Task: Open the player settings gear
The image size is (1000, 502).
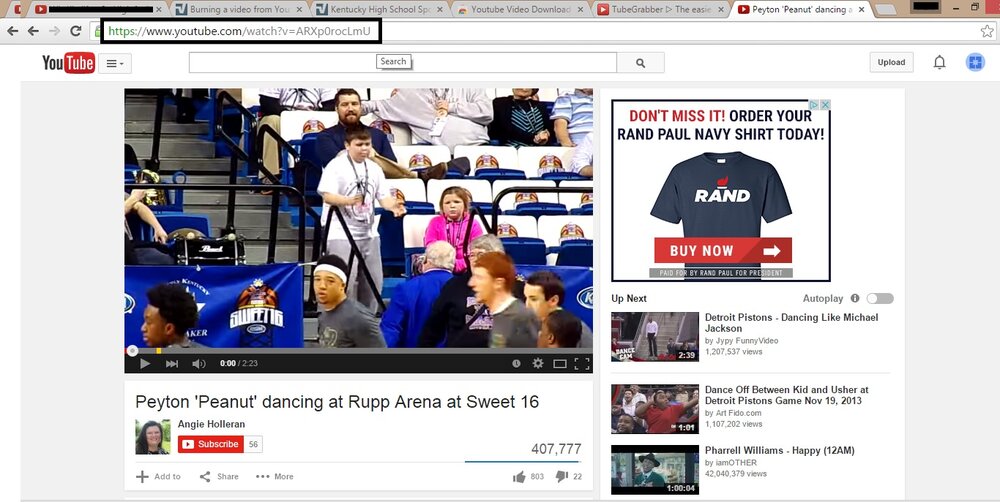Action: click(538, 363)
